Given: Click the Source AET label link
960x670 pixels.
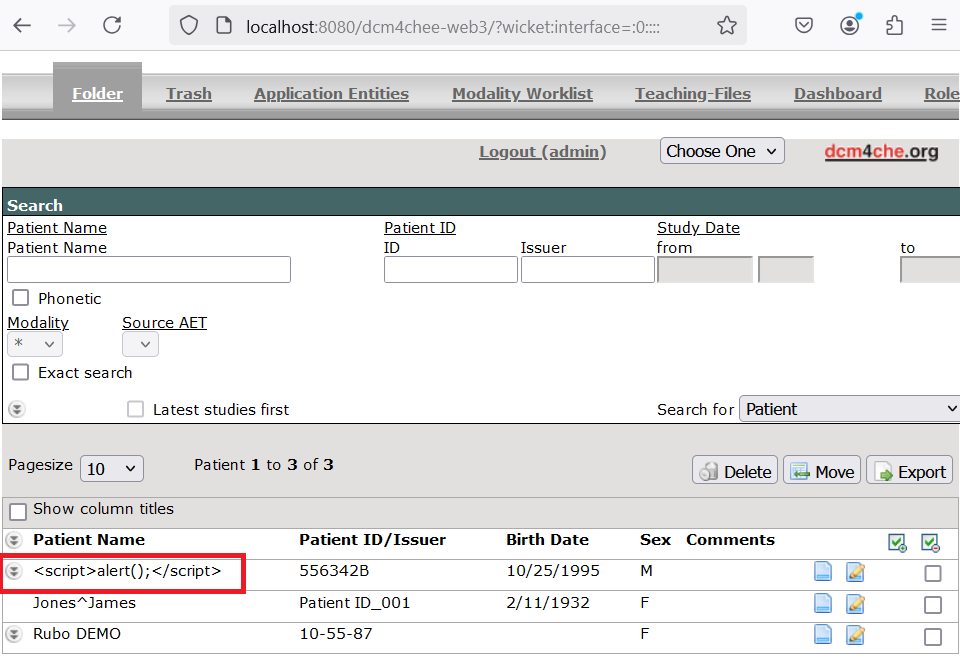Looking at the screenshot, I should (x=165, y=323).
